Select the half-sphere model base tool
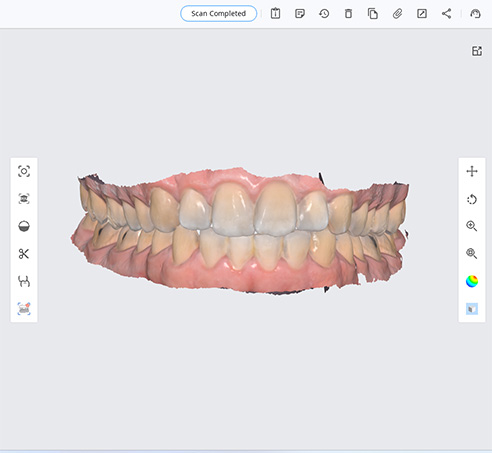This screenshot has width=492, height=453. (x=24, y=226)
